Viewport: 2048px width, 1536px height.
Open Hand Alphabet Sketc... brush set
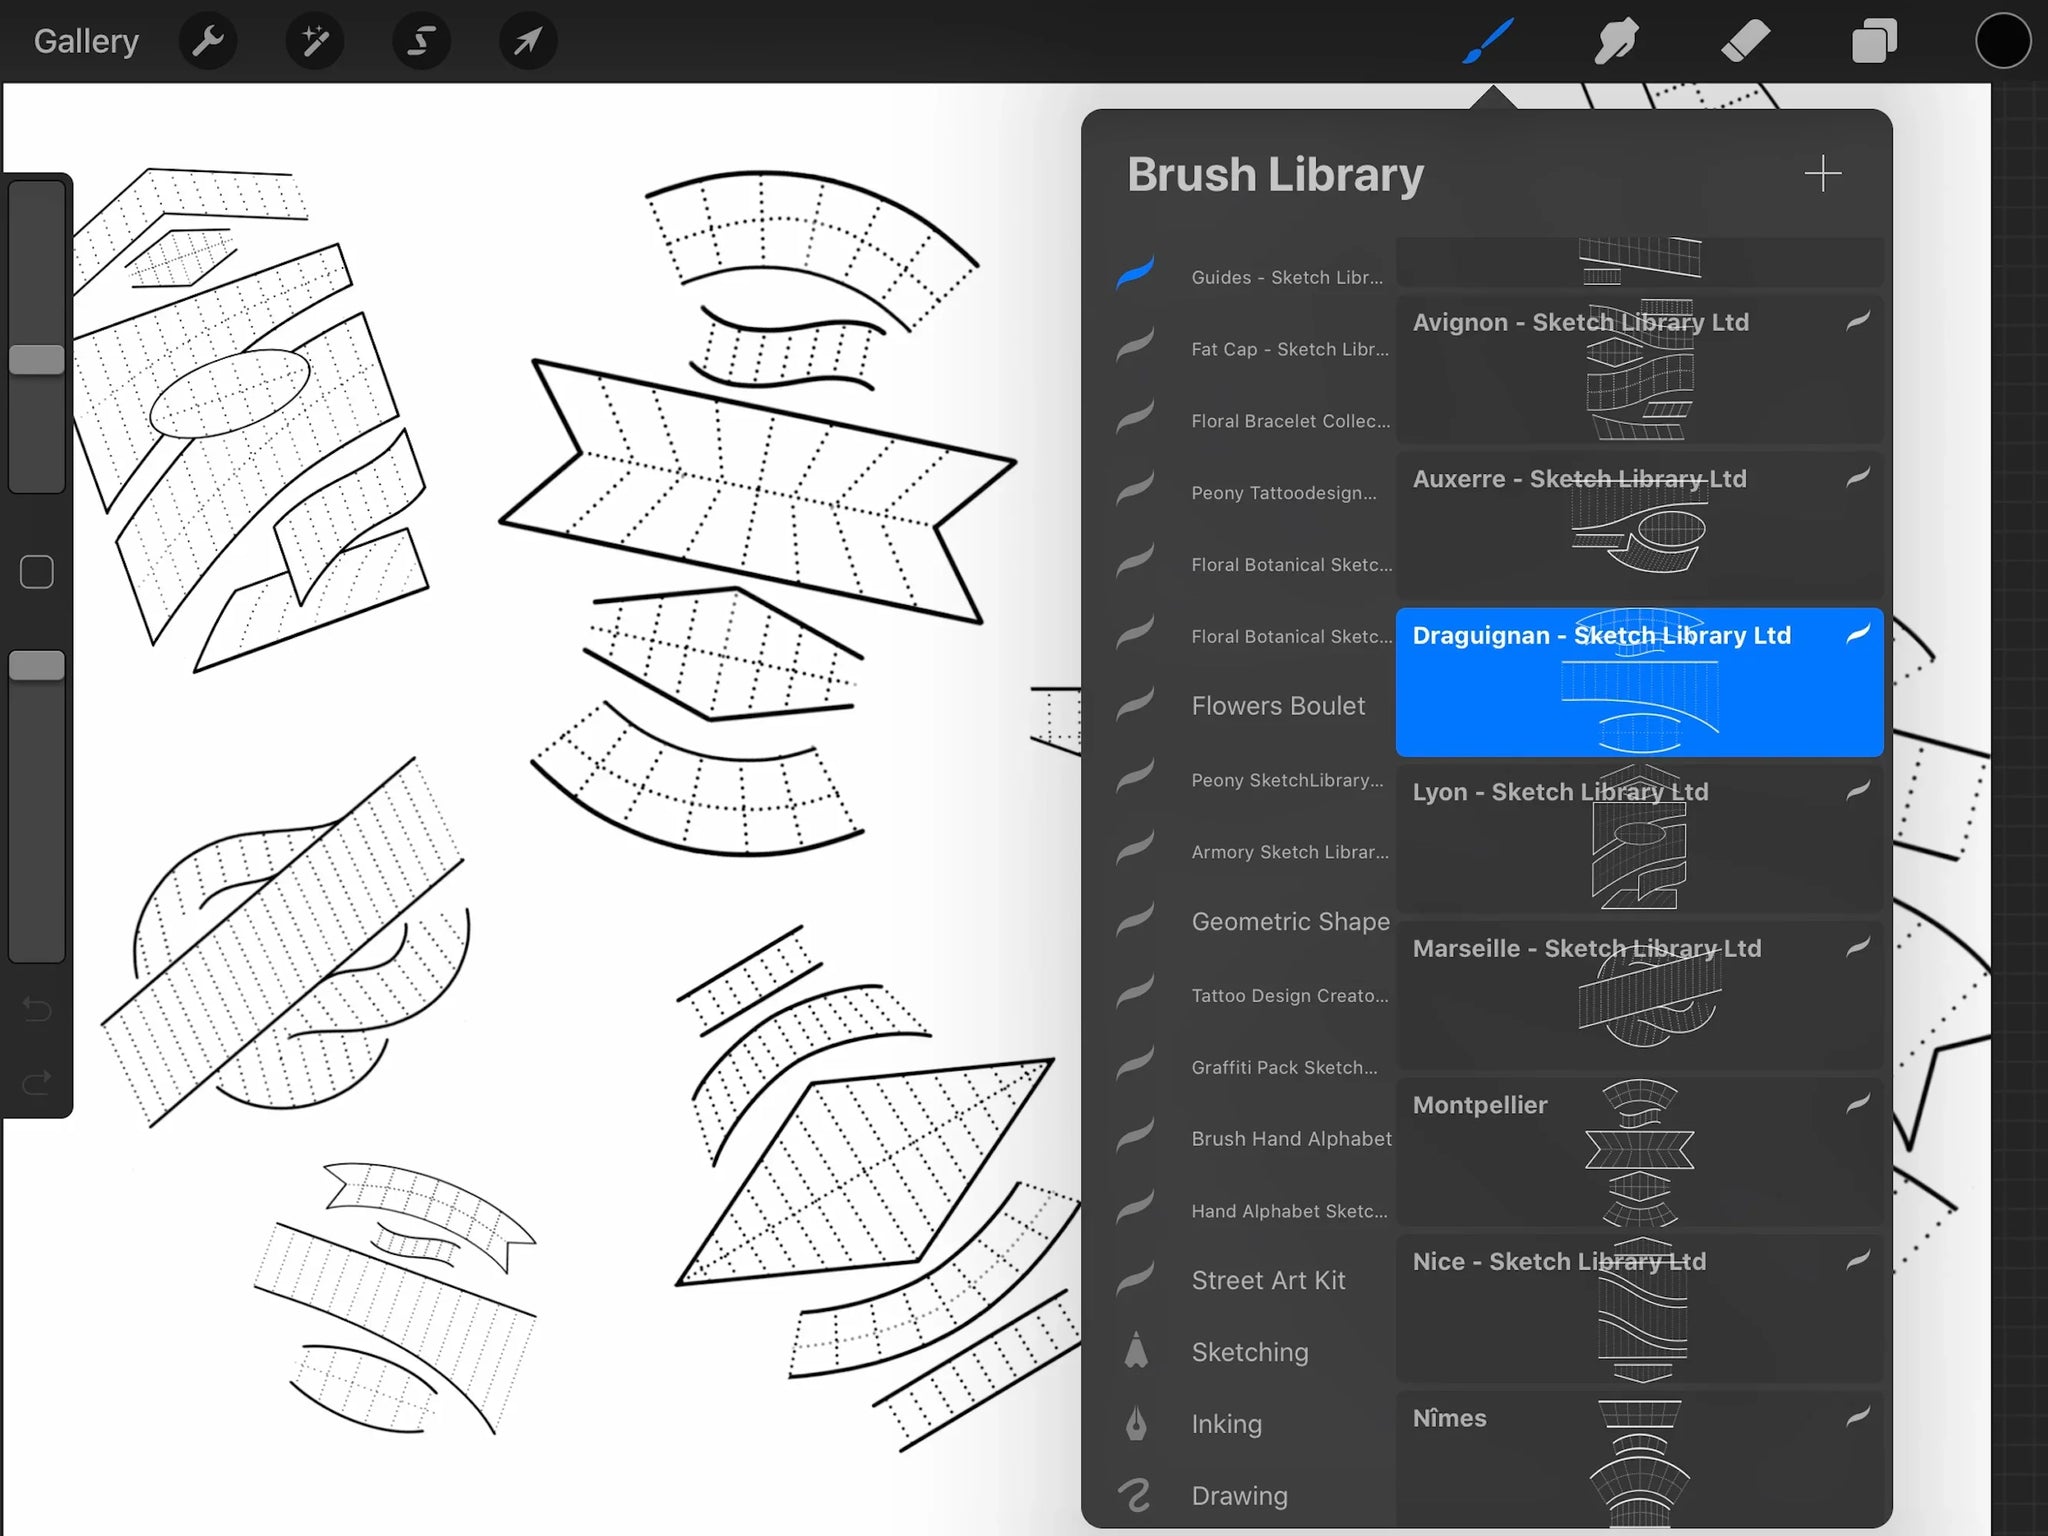[1252, 1211]
